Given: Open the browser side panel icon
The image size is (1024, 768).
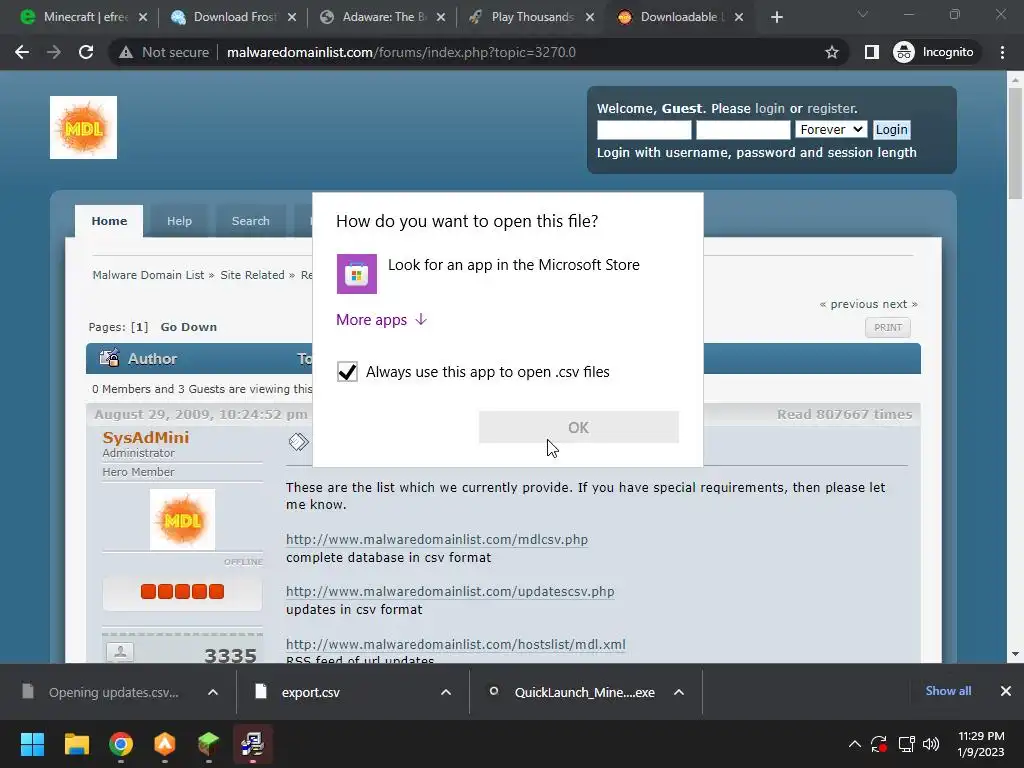Looking at the screenshot, I should click(872, 52).
